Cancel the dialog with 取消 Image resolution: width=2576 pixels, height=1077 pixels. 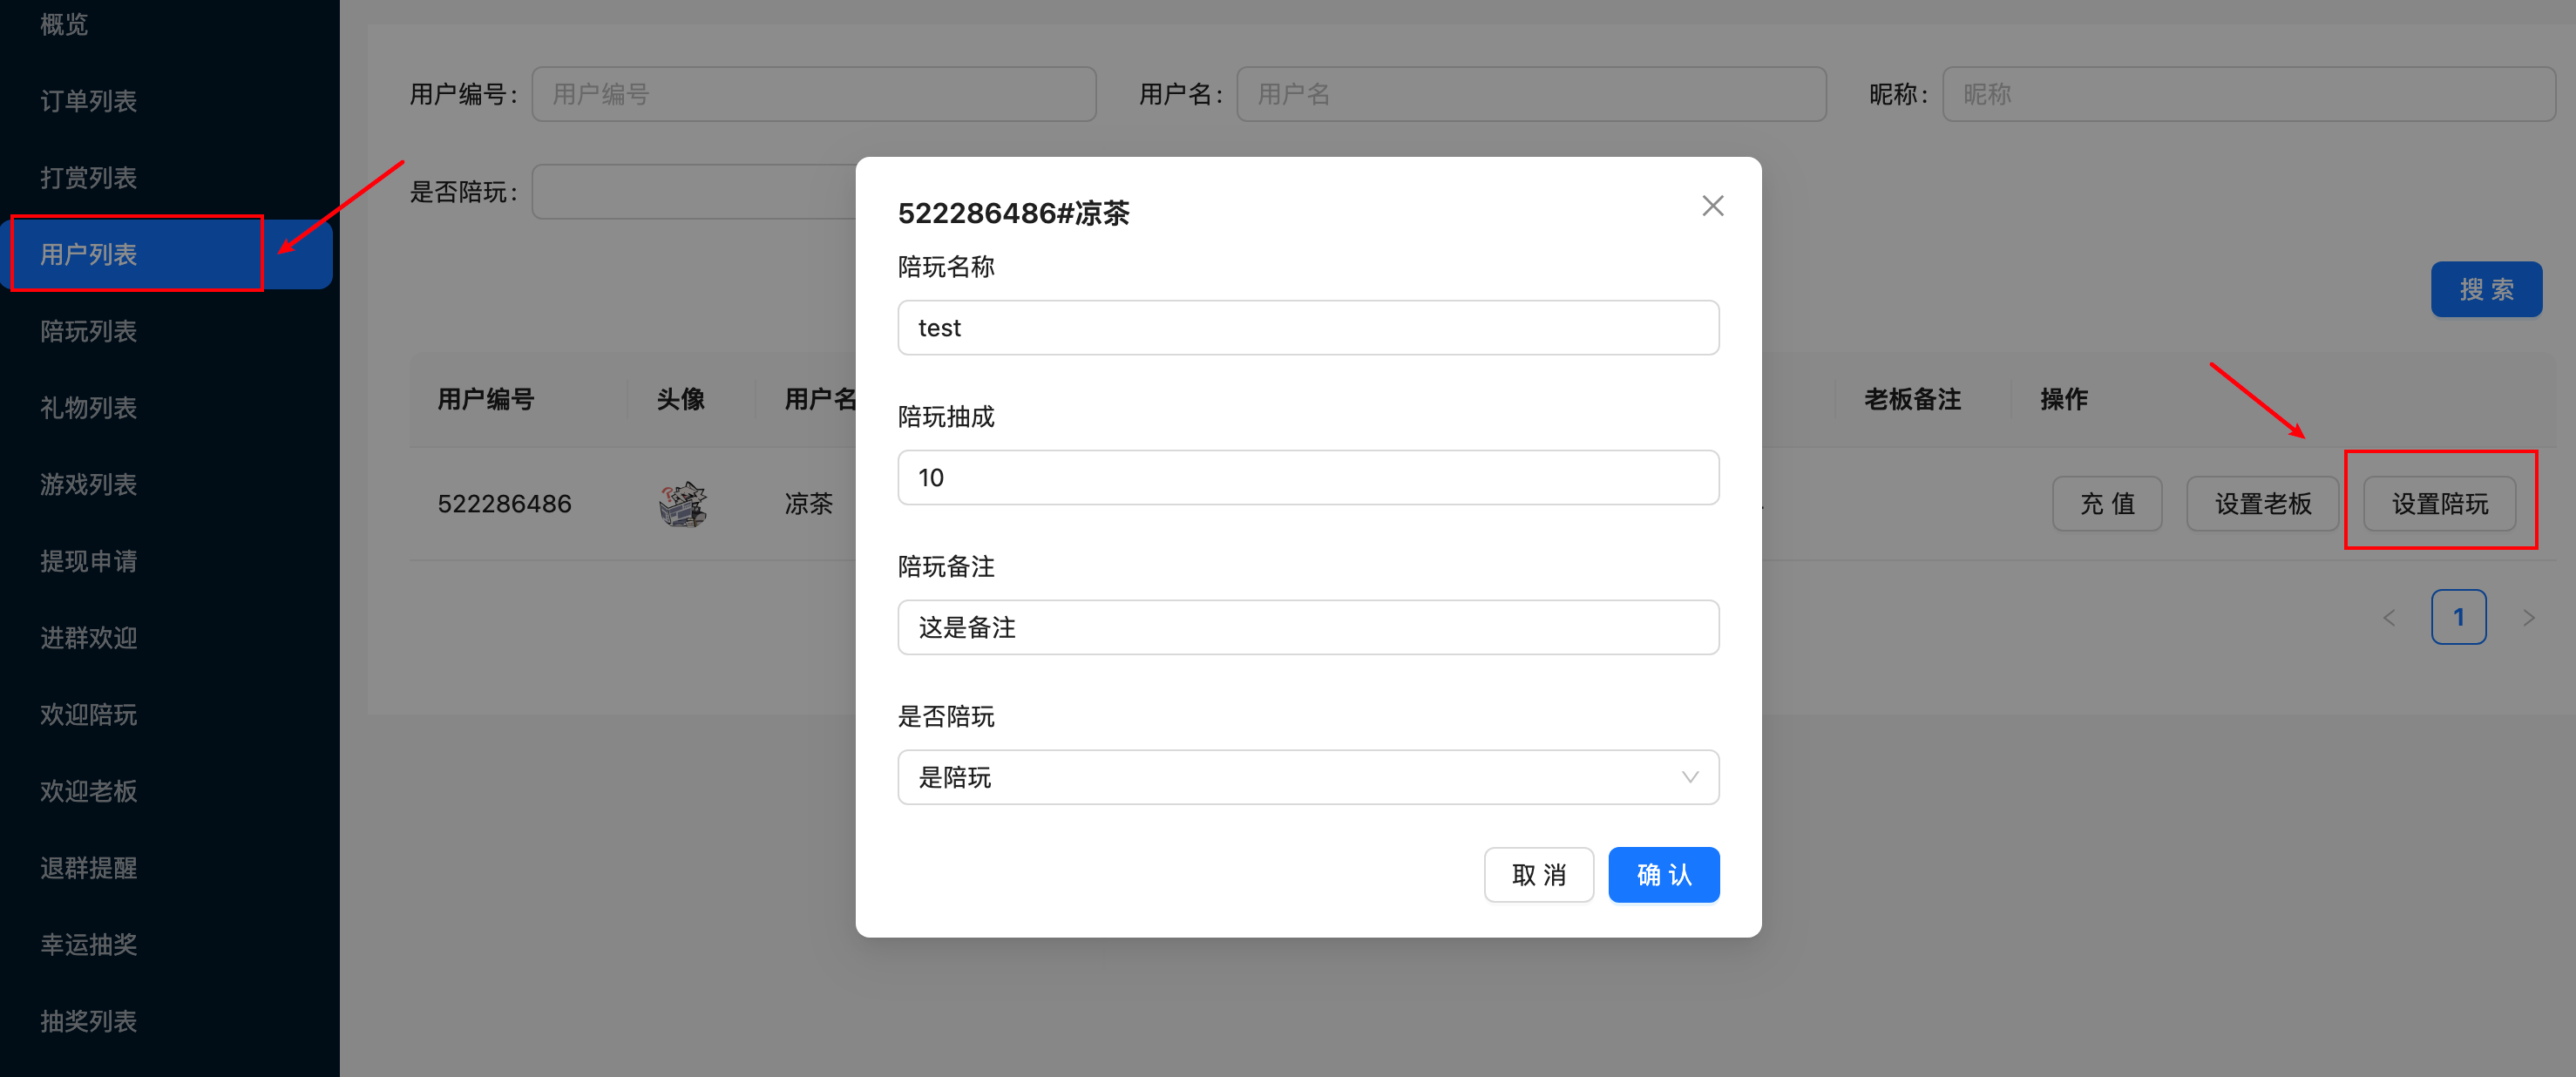tap(1539, 874)
